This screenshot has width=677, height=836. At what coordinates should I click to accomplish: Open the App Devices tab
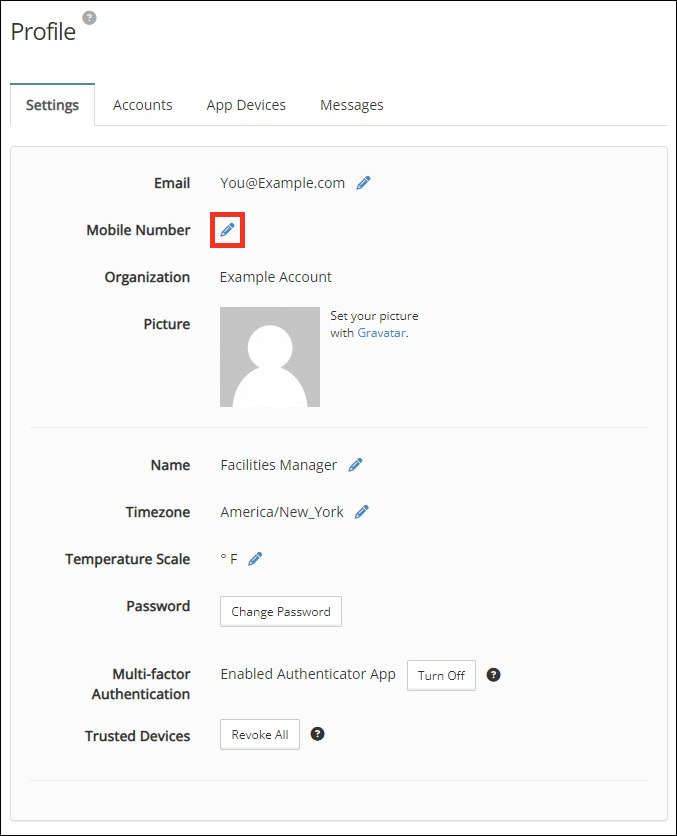pyautogui.click(x=246, y=105)
